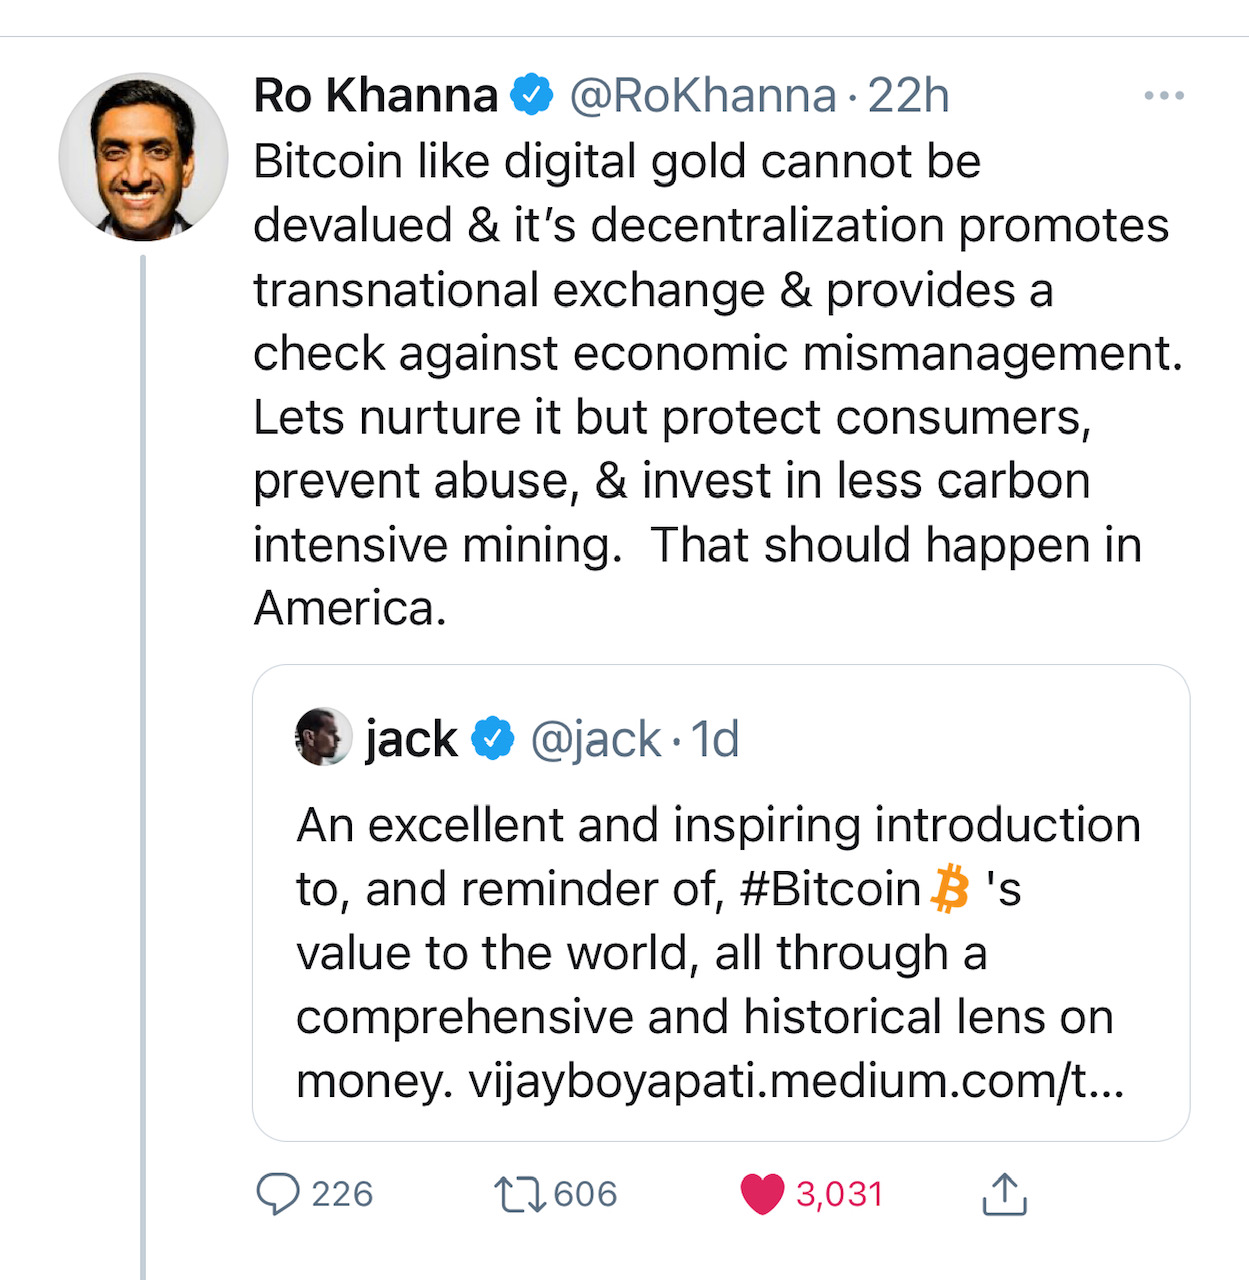The height and width of the screenshot is (1280, 1249).
Task: Tap the retweet arrows icon
Action: (x=519, y=1194)
